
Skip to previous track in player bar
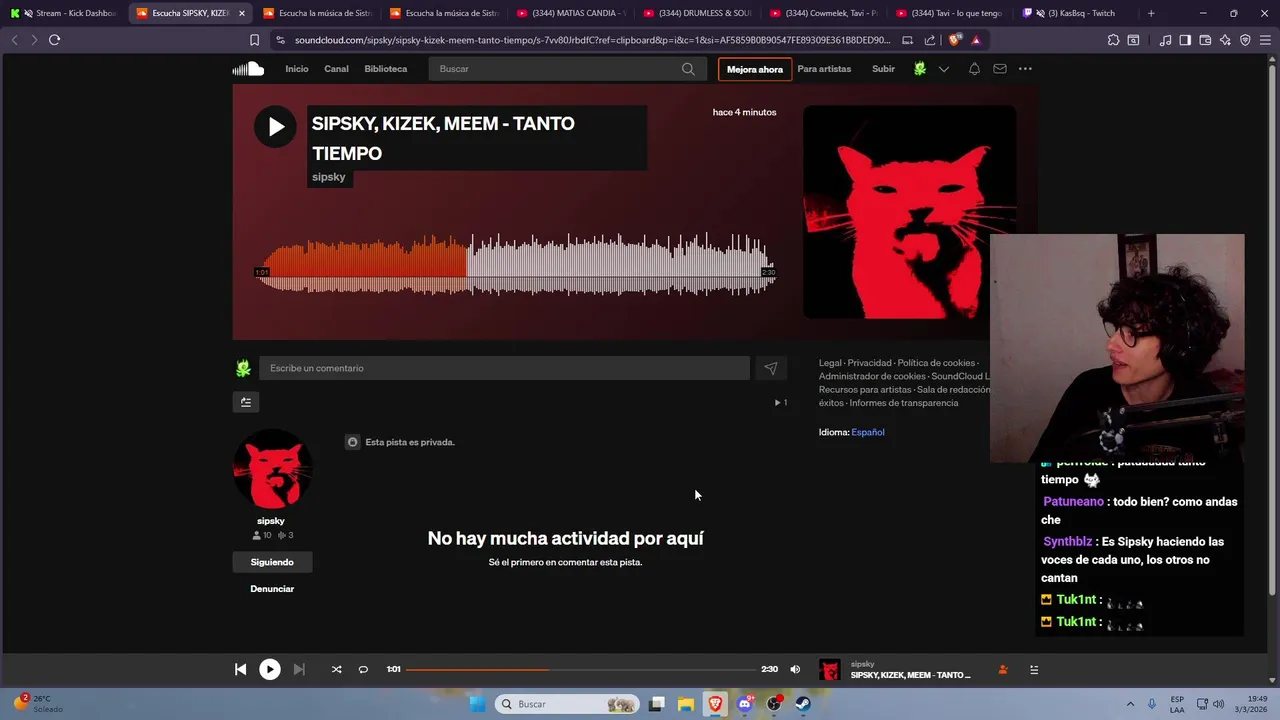pyautogui.click(x=241, y=669)
